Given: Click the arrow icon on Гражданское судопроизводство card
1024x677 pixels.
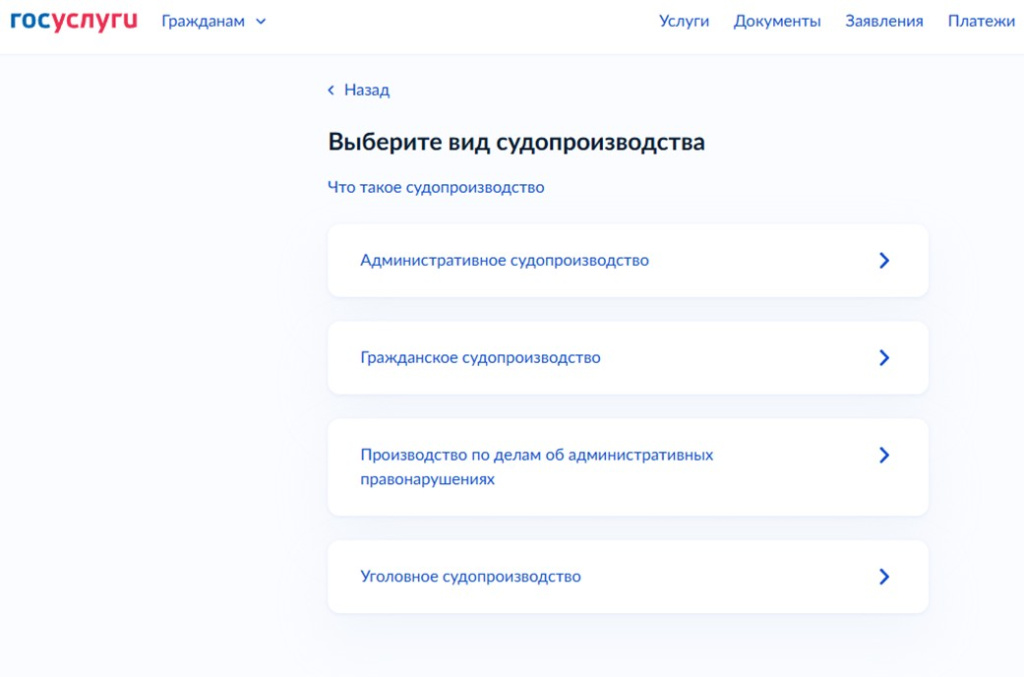Looking at the screenshot, I should click(884, 358).
